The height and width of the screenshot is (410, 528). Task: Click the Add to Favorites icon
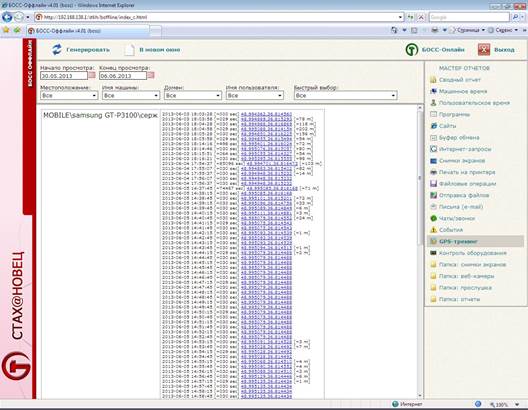17,30
